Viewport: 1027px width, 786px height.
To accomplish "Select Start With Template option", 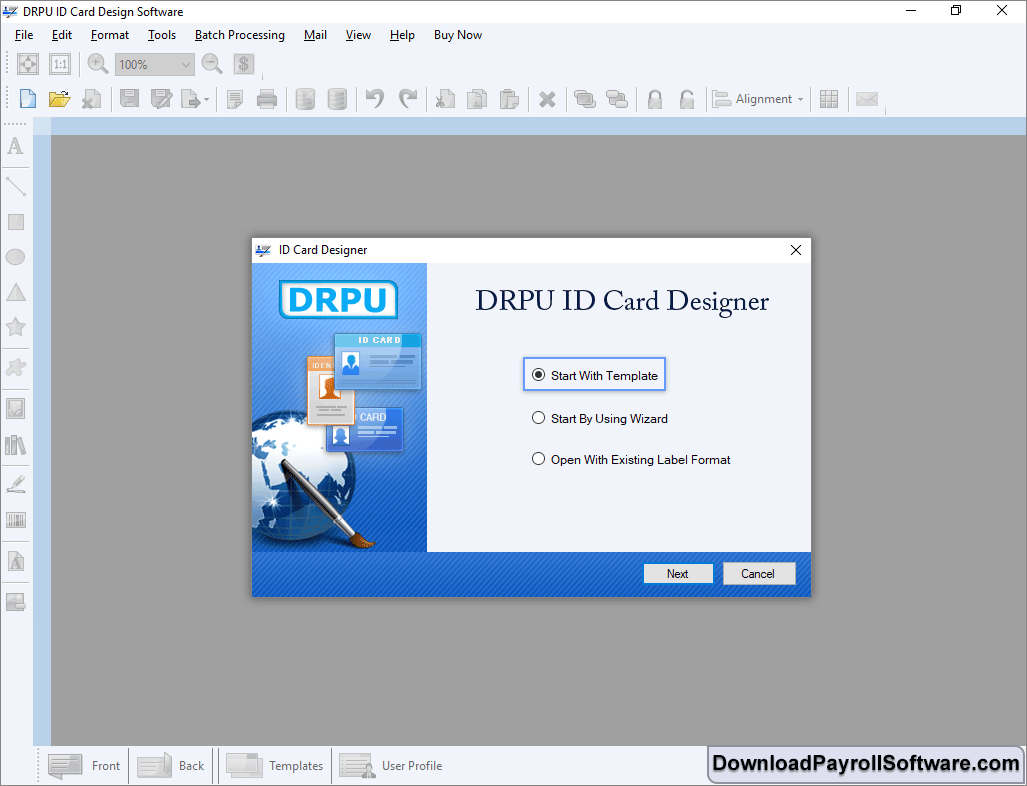I will click(539, 376).
